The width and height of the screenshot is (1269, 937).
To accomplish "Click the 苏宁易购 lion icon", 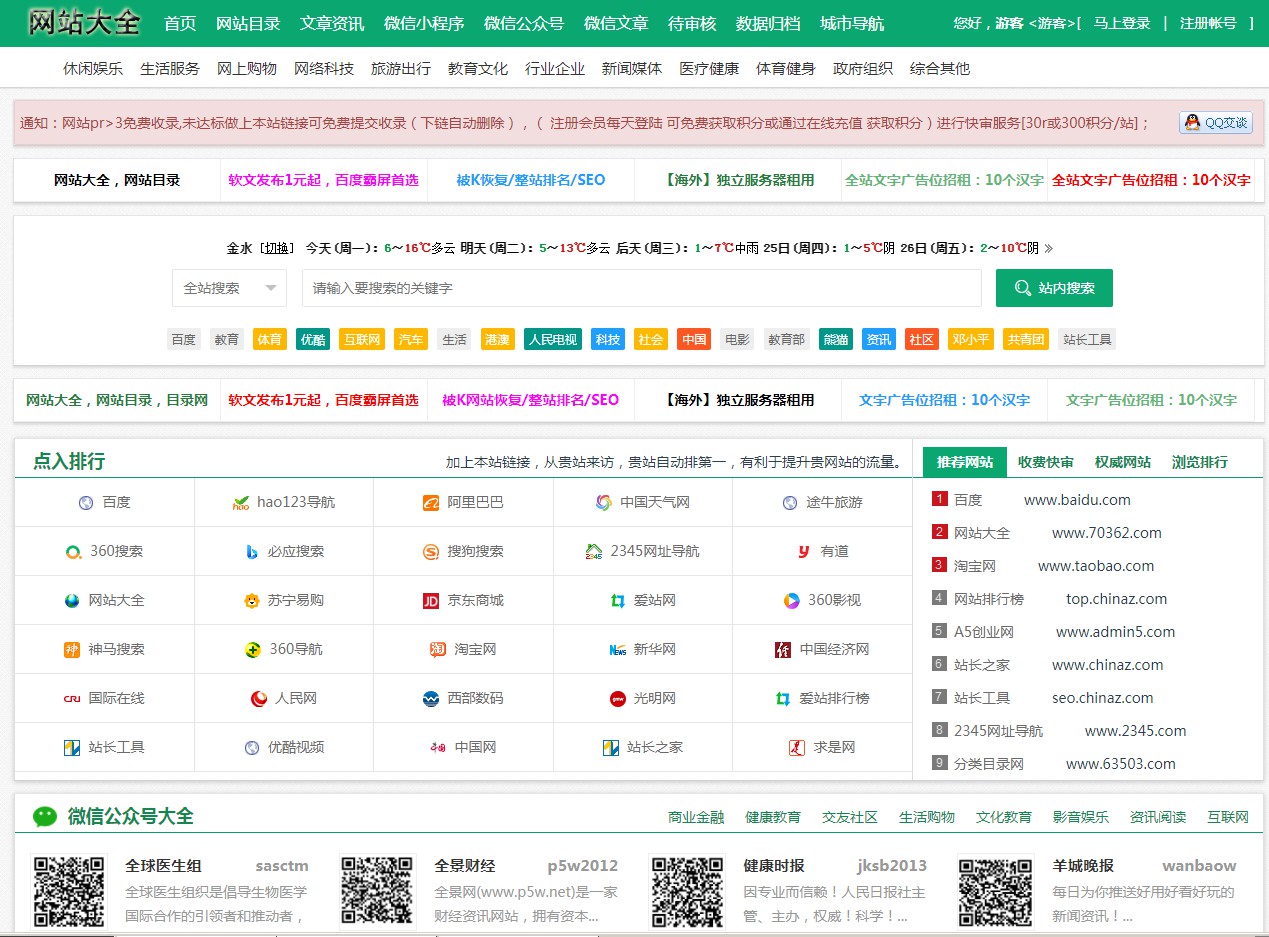I will tap(252, 601).
